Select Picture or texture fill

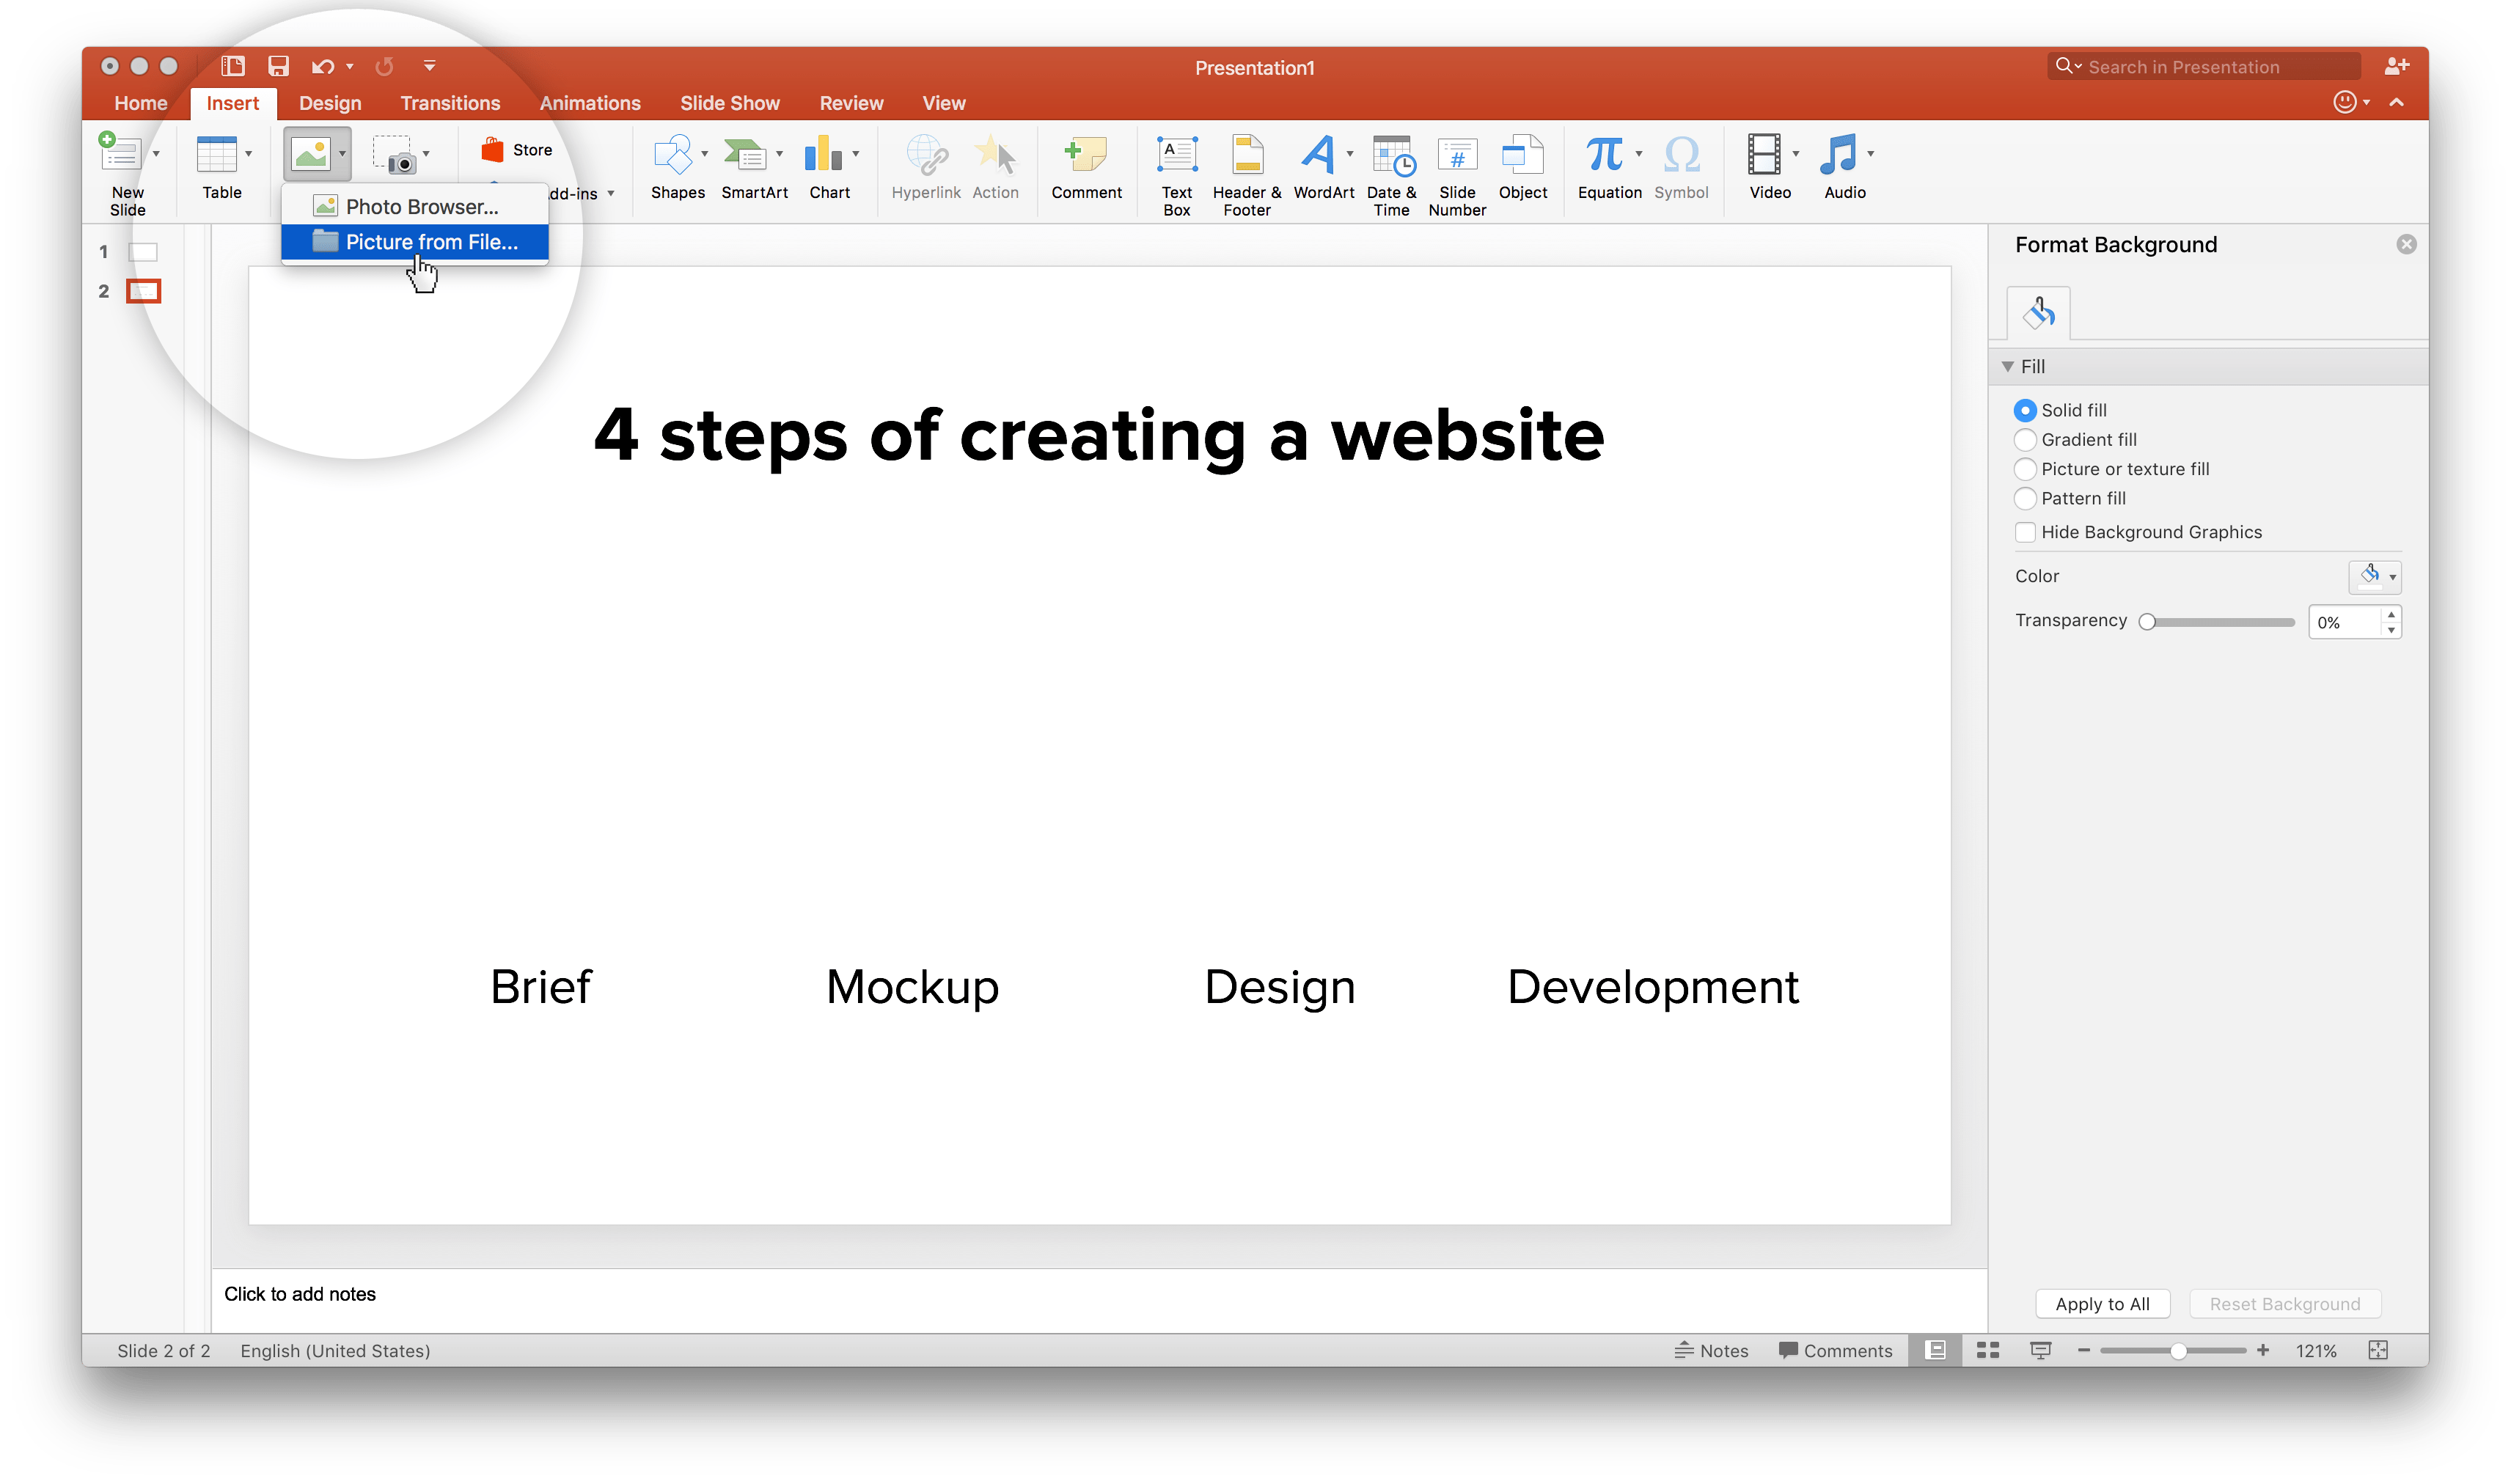coord(2025,468)
